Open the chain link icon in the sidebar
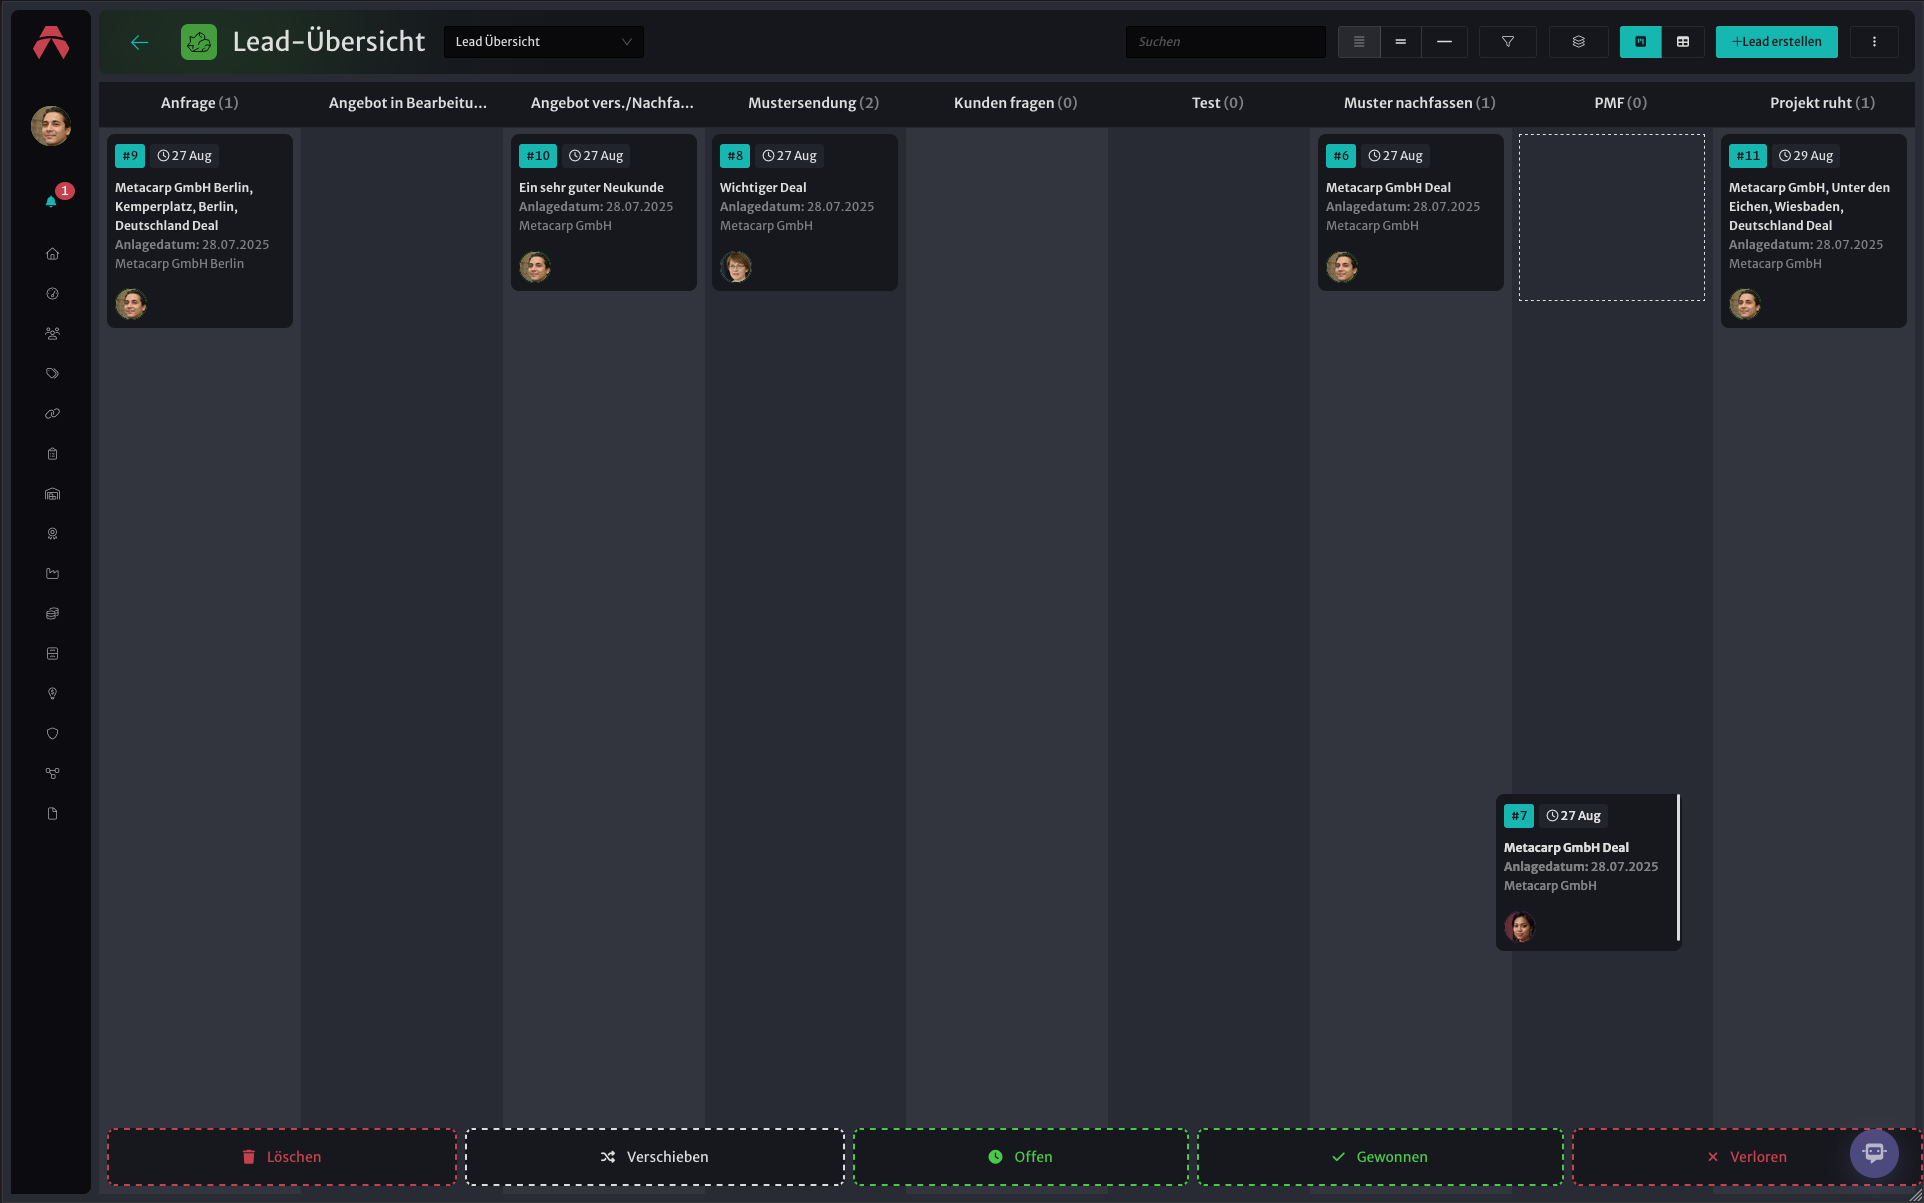 tap(52, 414)
